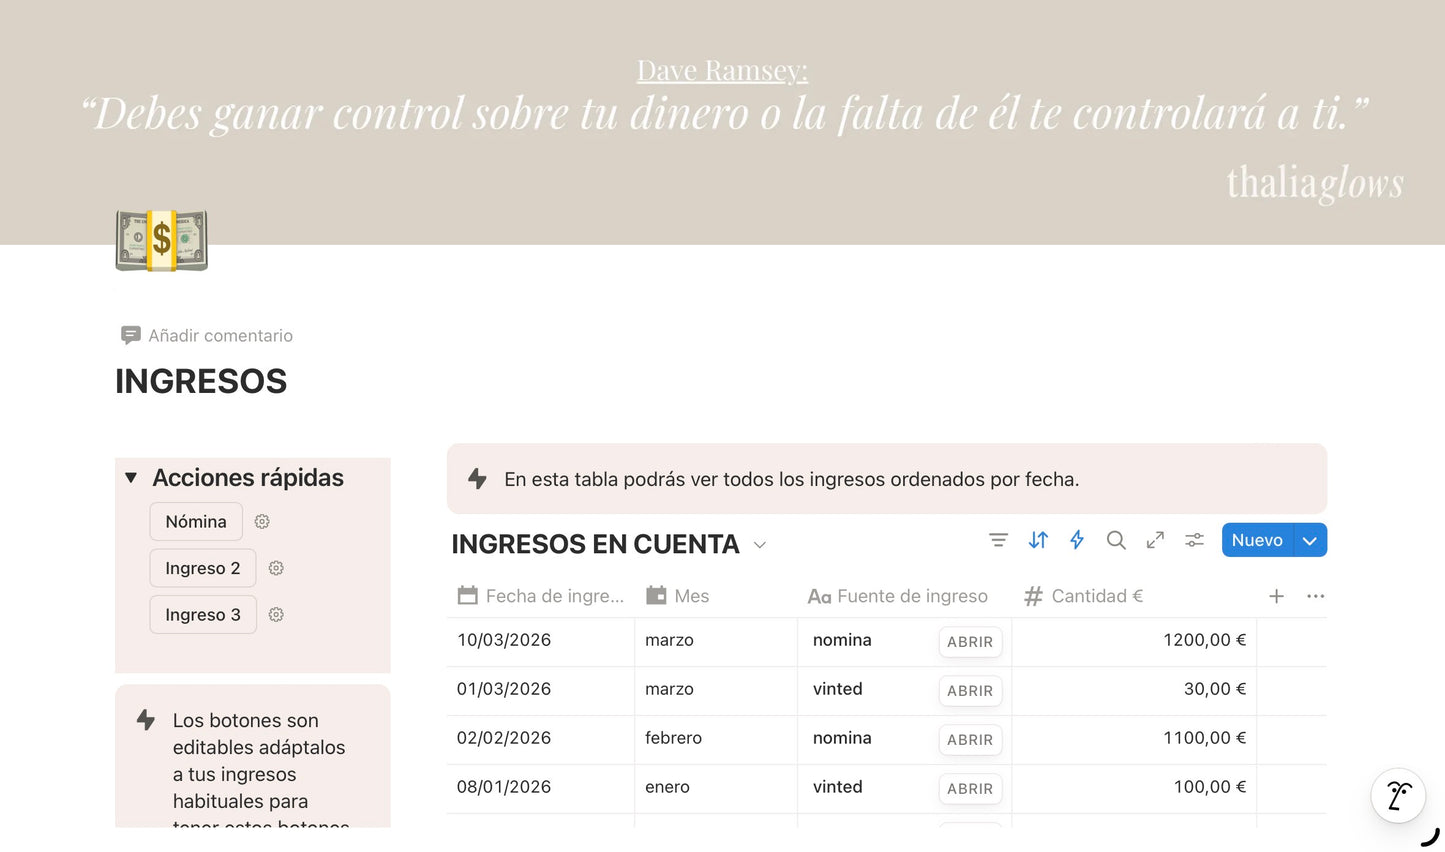
Task: Open the dropdown next to the Nuevo button
Action: tap(1309, 540)
